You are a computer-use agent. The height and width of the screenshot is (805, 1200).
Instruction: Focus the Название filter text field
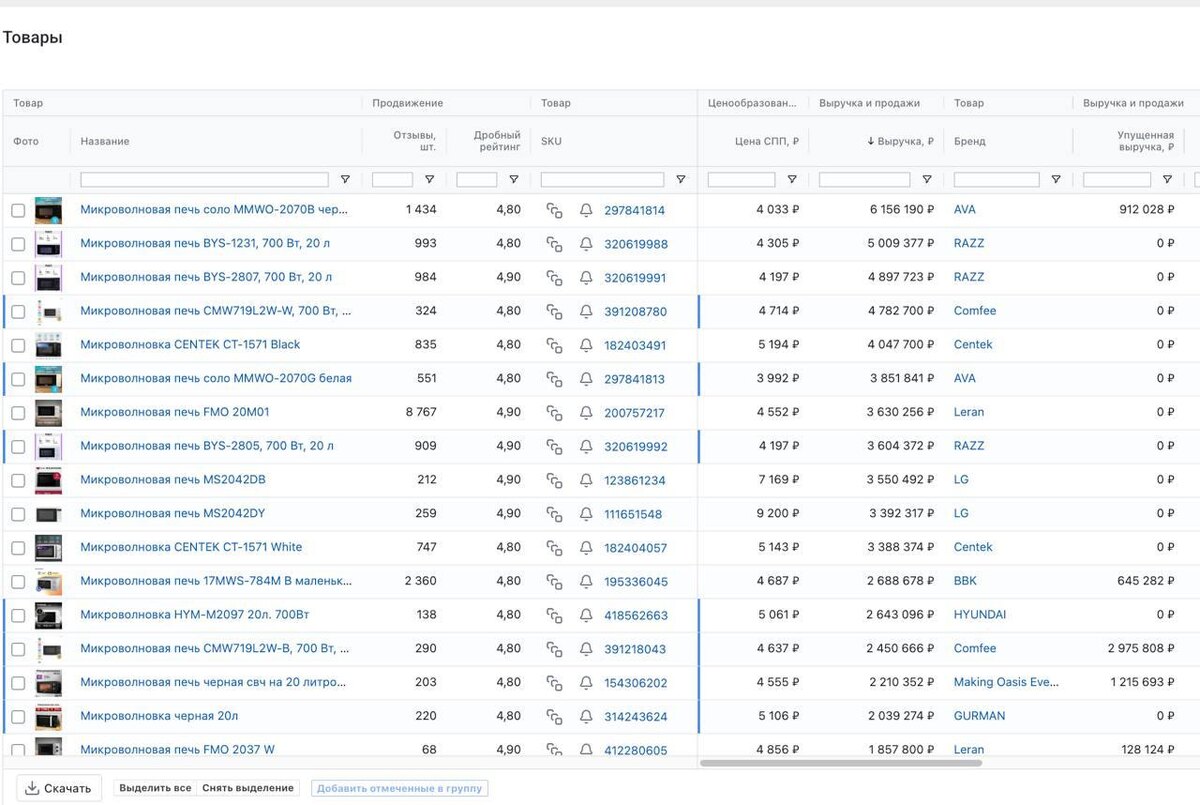pyautogui.click(x=204, y=180)
